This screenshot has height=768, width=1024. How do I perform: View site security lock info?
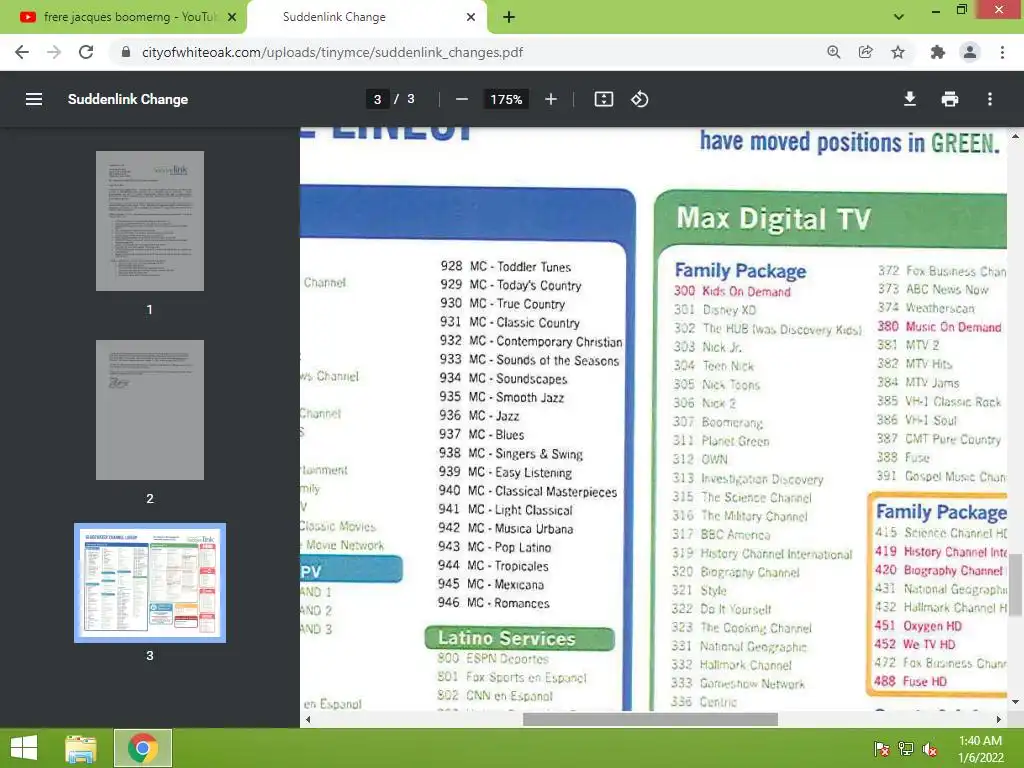(x=126, y=52)
